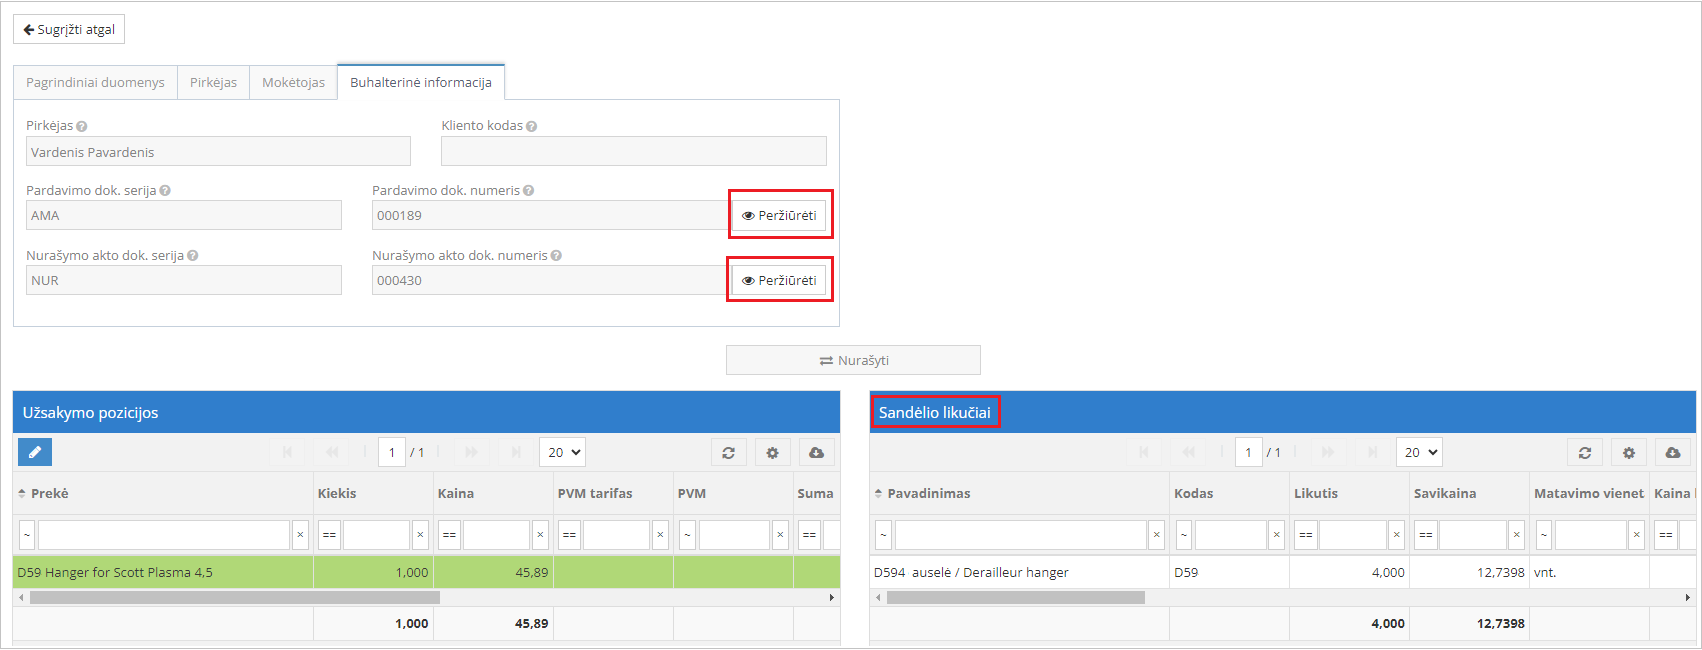Switch to Pagrindiniai duomenys tab
The image size is (1702, 650).
95,82
